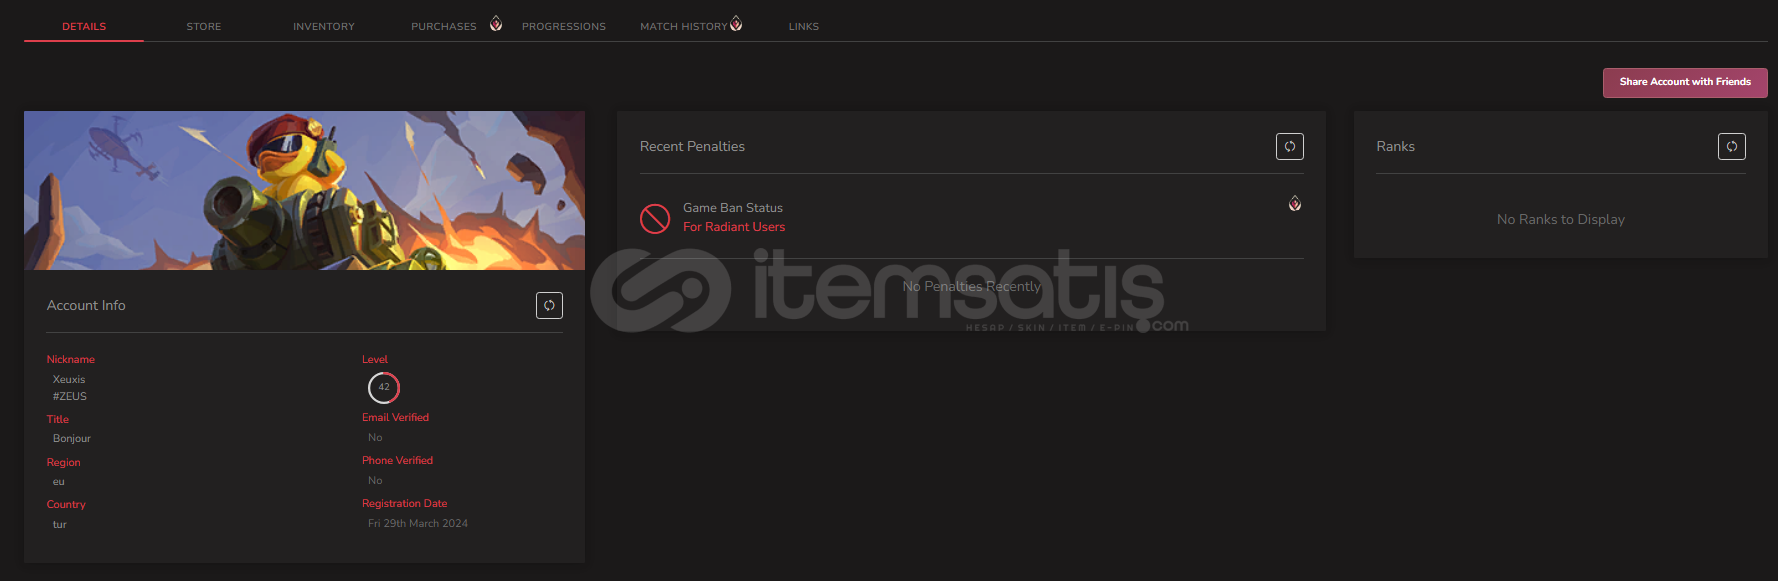
Task: Click the player card banner image
Action: (304, 190)
